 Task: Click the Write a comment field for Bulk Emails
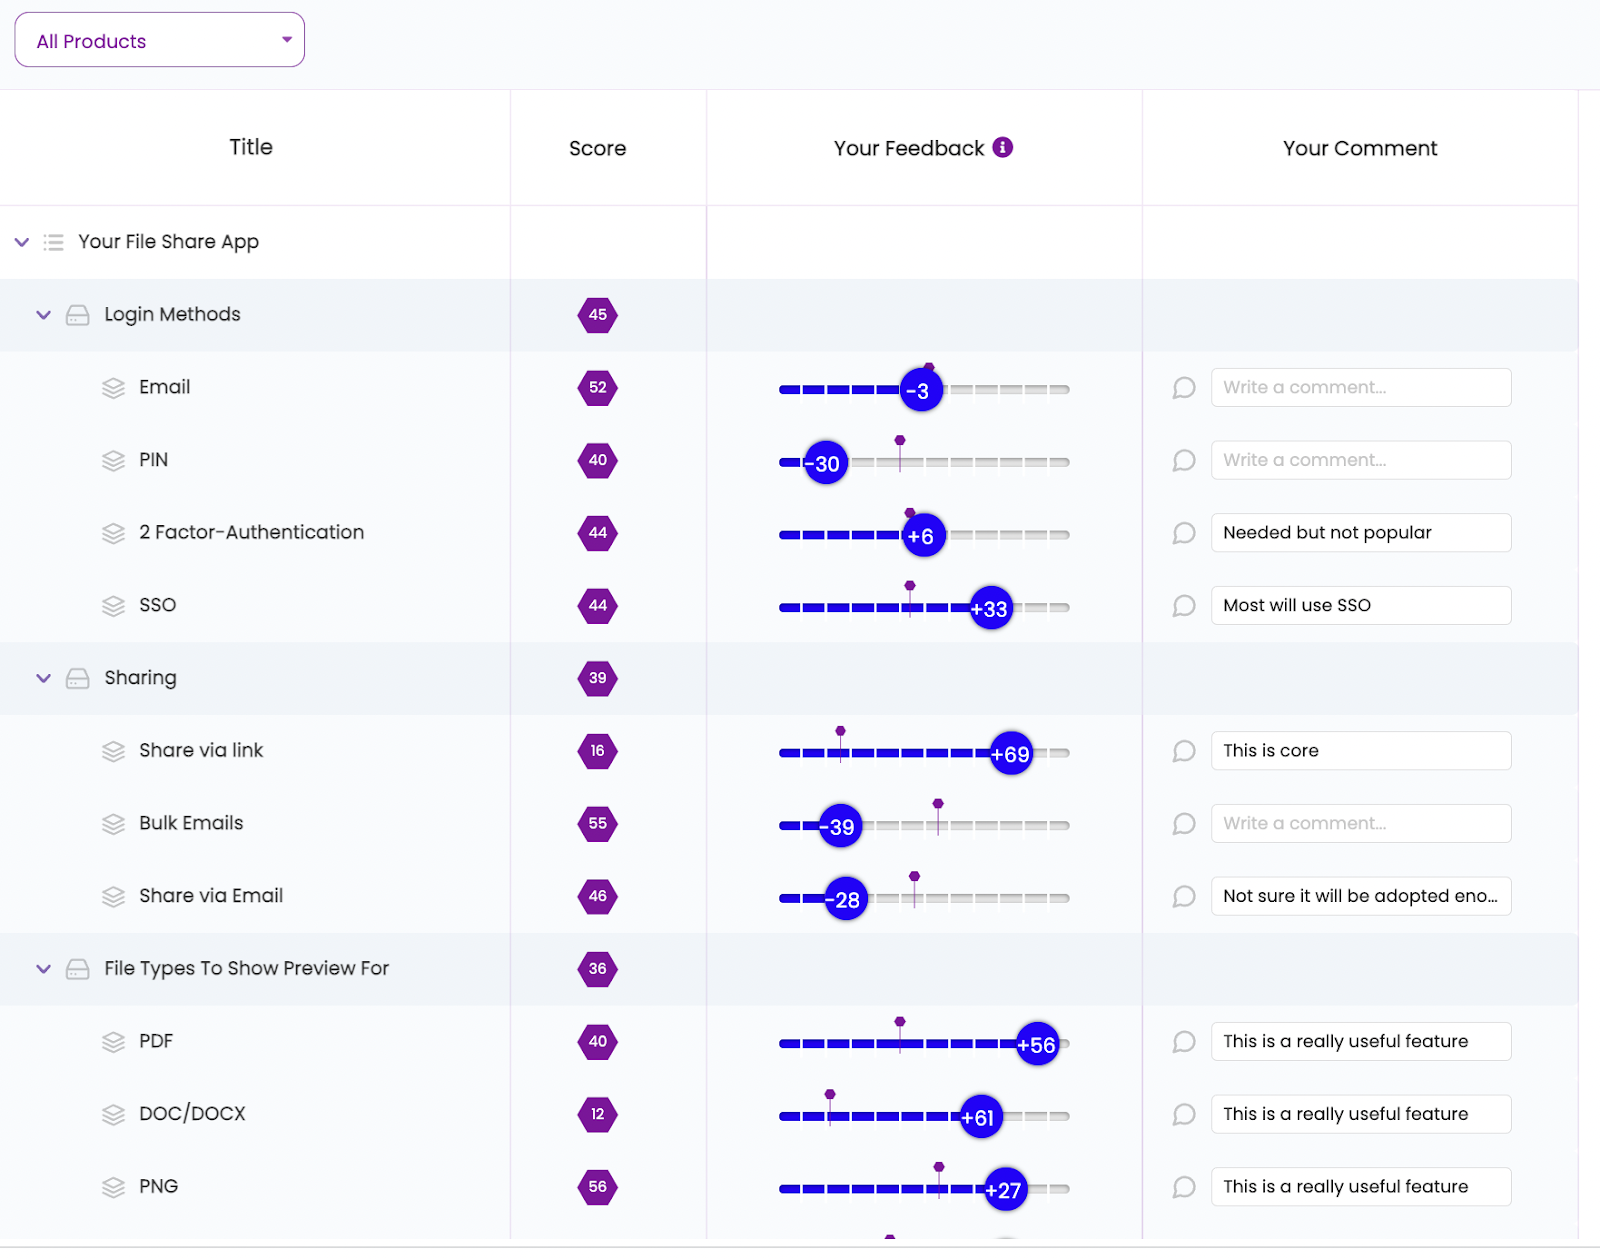[x=1360, y=823]
